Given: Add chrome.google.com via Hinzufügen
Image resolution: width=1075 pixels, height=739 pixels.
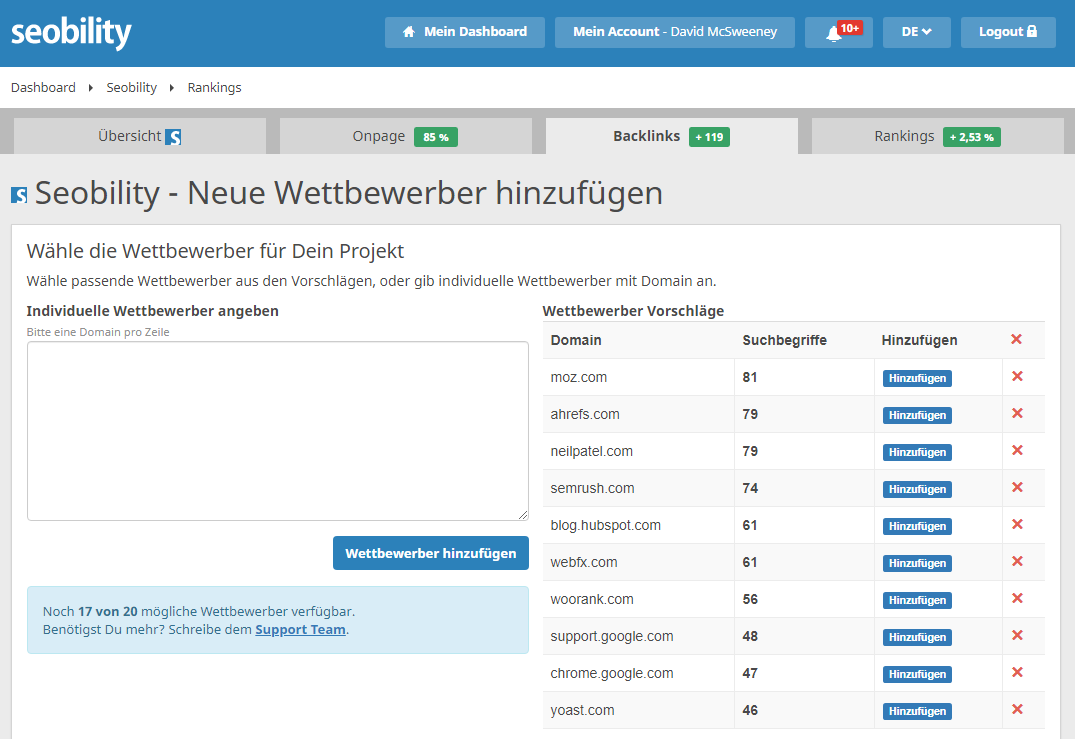Looking at the screenshot, I should [x=917, y=675].
